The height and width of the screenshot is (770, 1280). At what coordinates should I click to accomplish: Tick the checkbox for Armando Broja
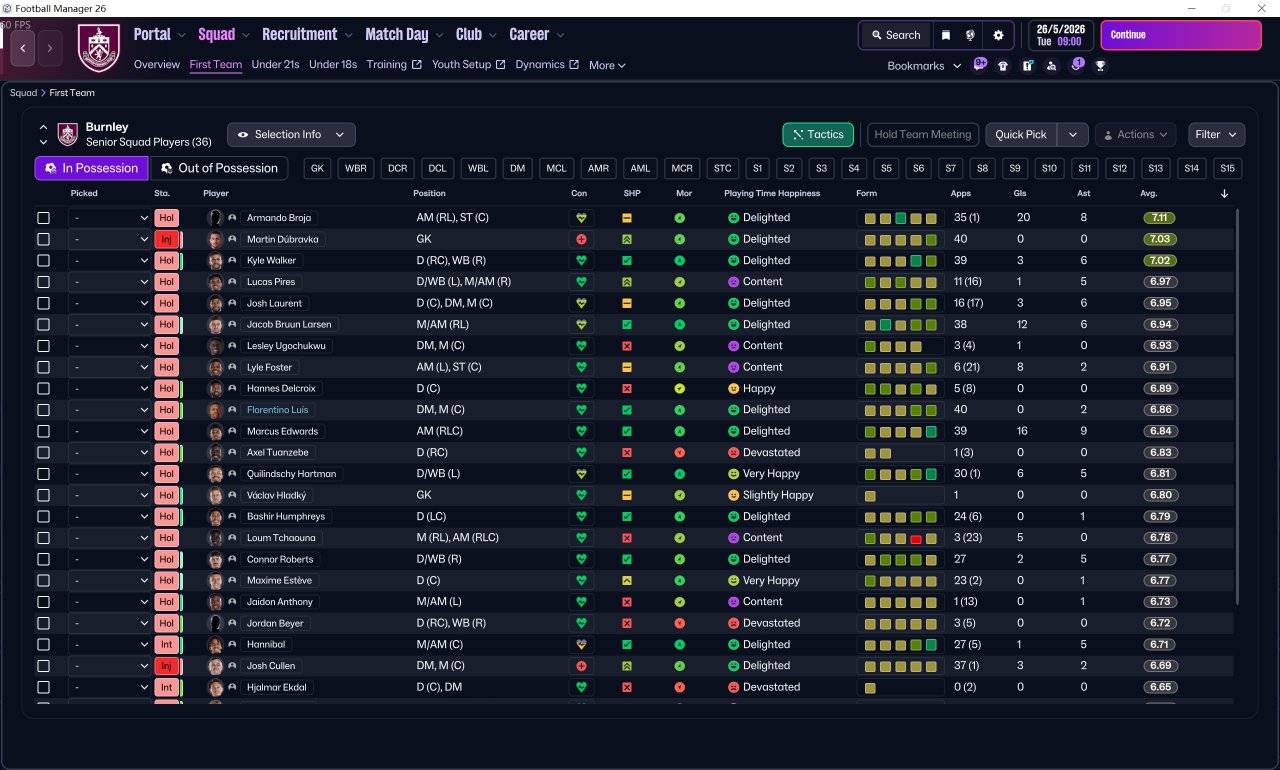click(43, 218)
